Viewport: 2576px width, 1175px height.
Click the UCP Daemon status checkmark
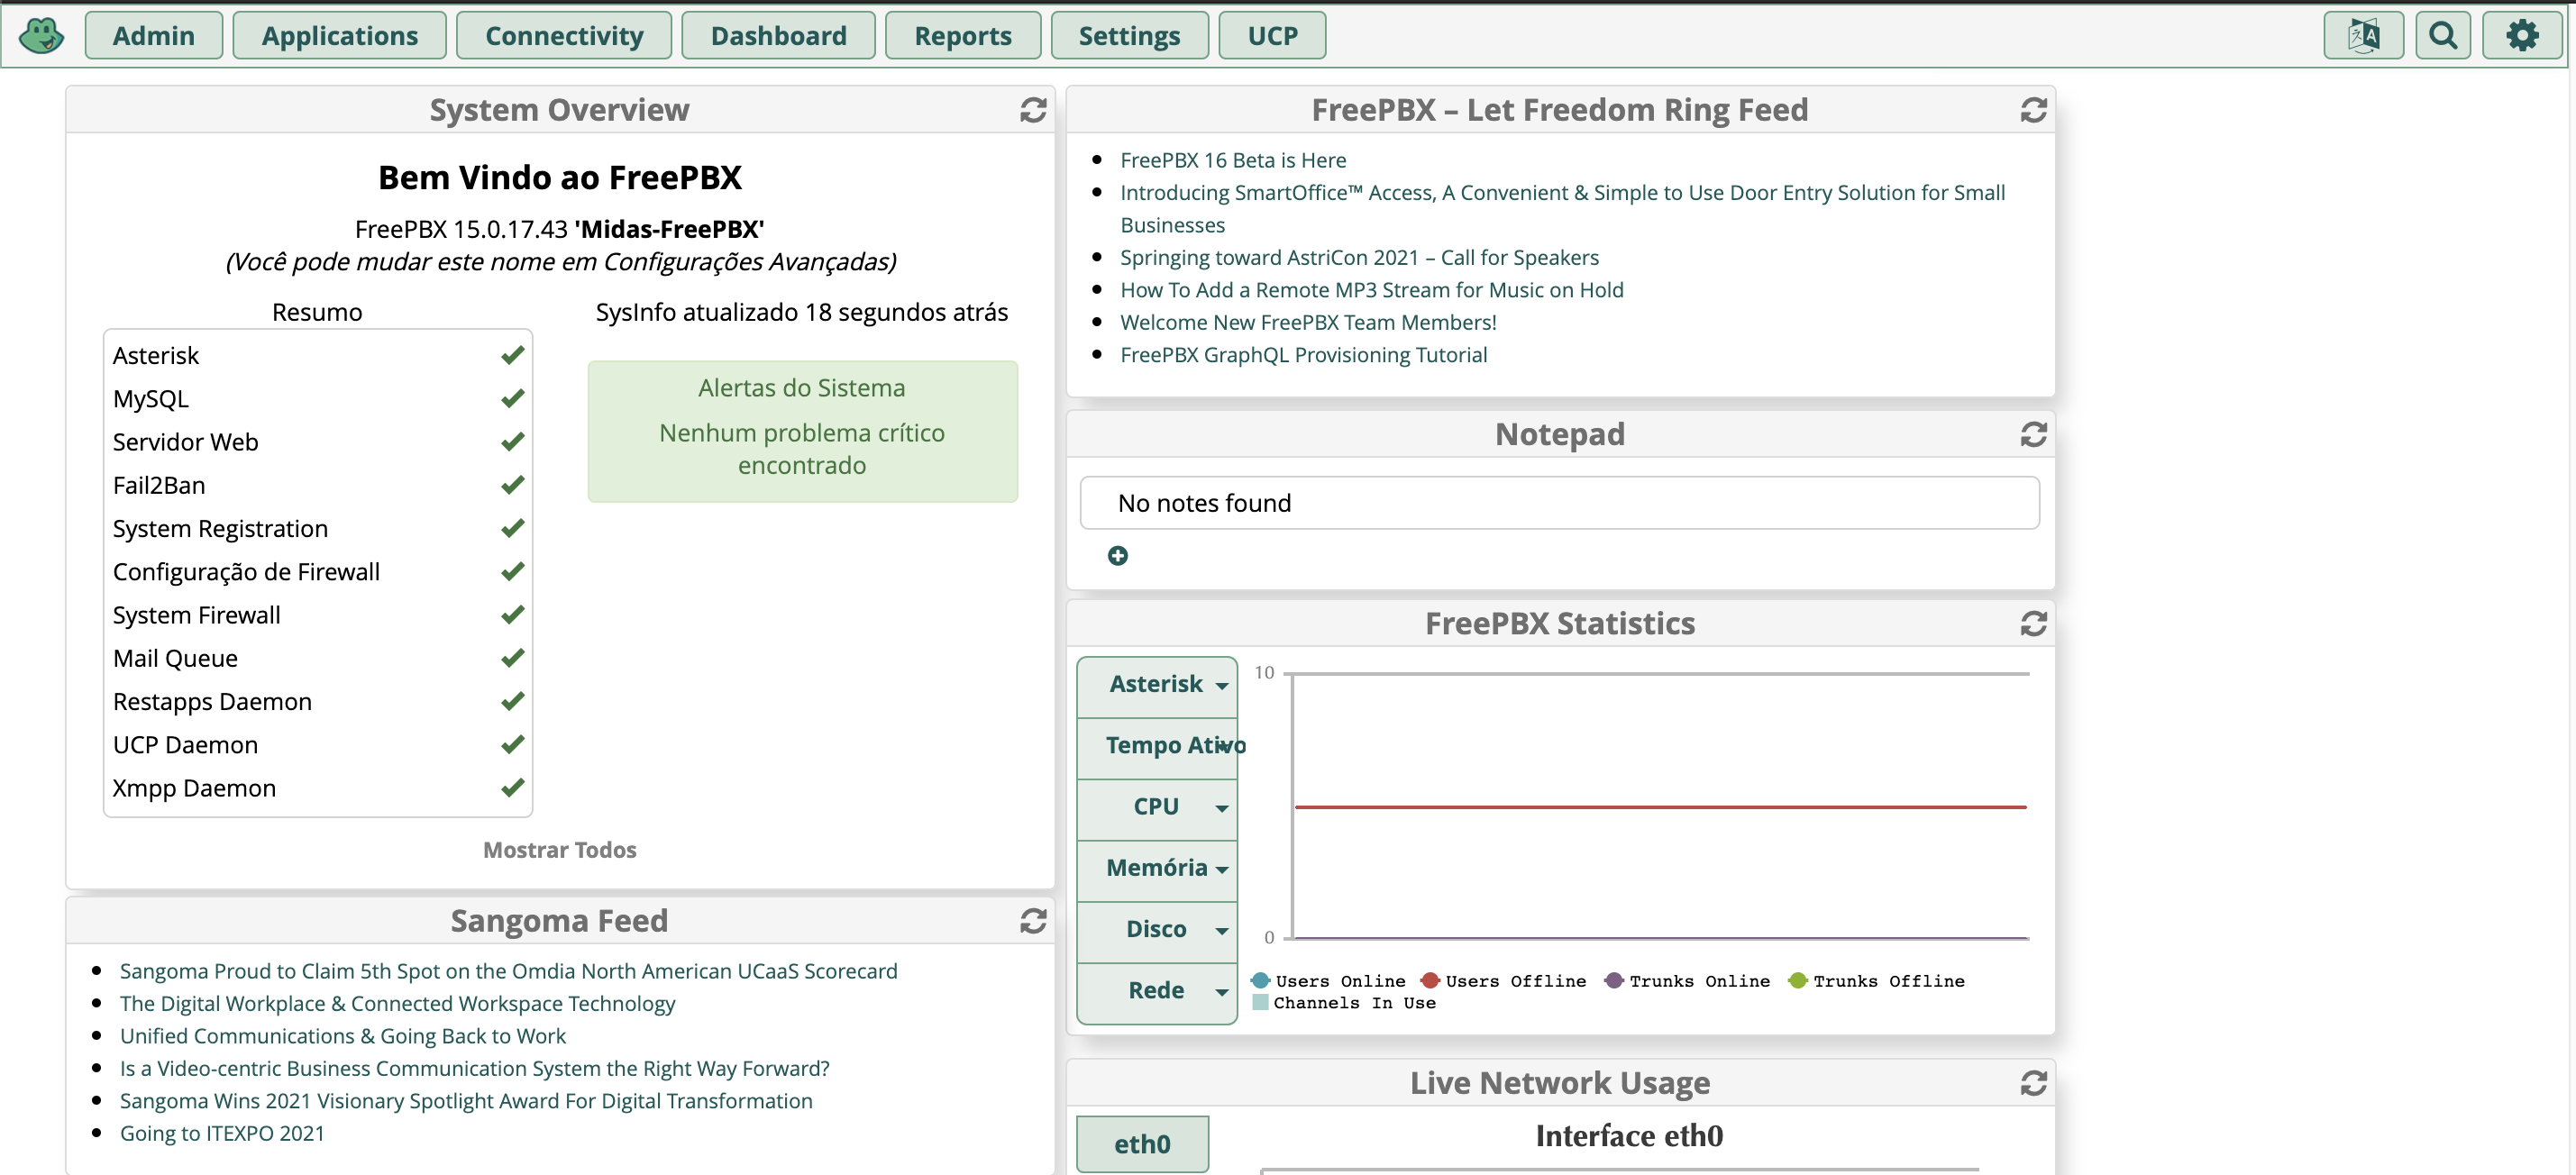pos(513,744)
